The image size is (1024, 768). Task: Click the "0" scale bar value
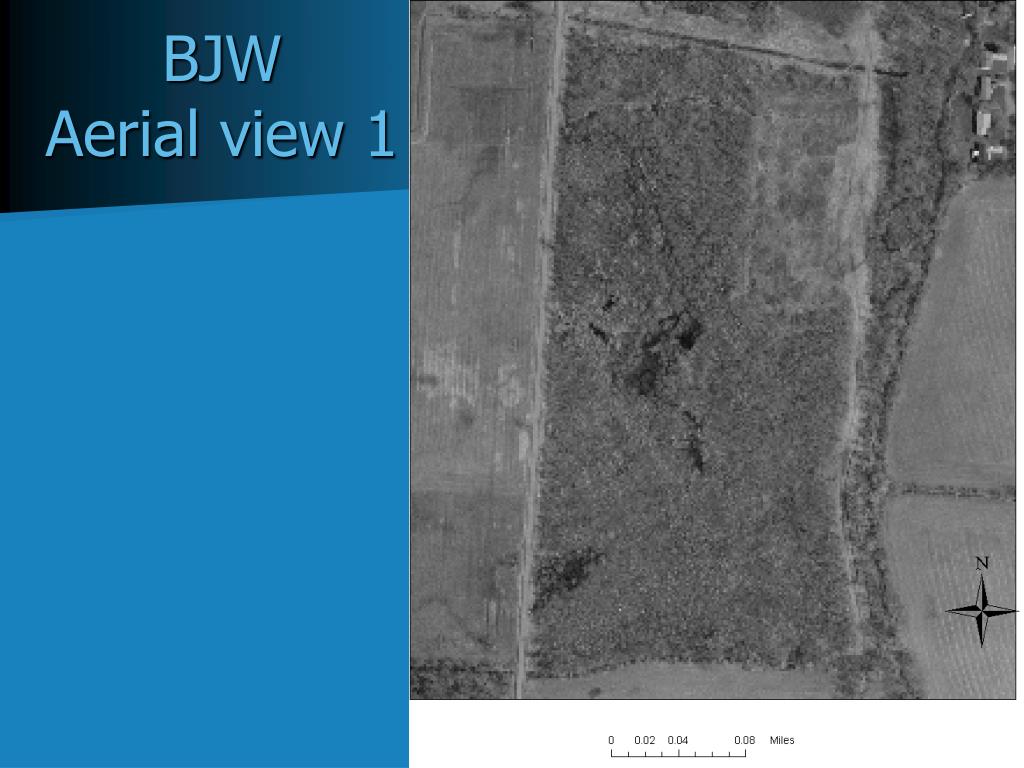pyautogui.click(x=611, y=740)
